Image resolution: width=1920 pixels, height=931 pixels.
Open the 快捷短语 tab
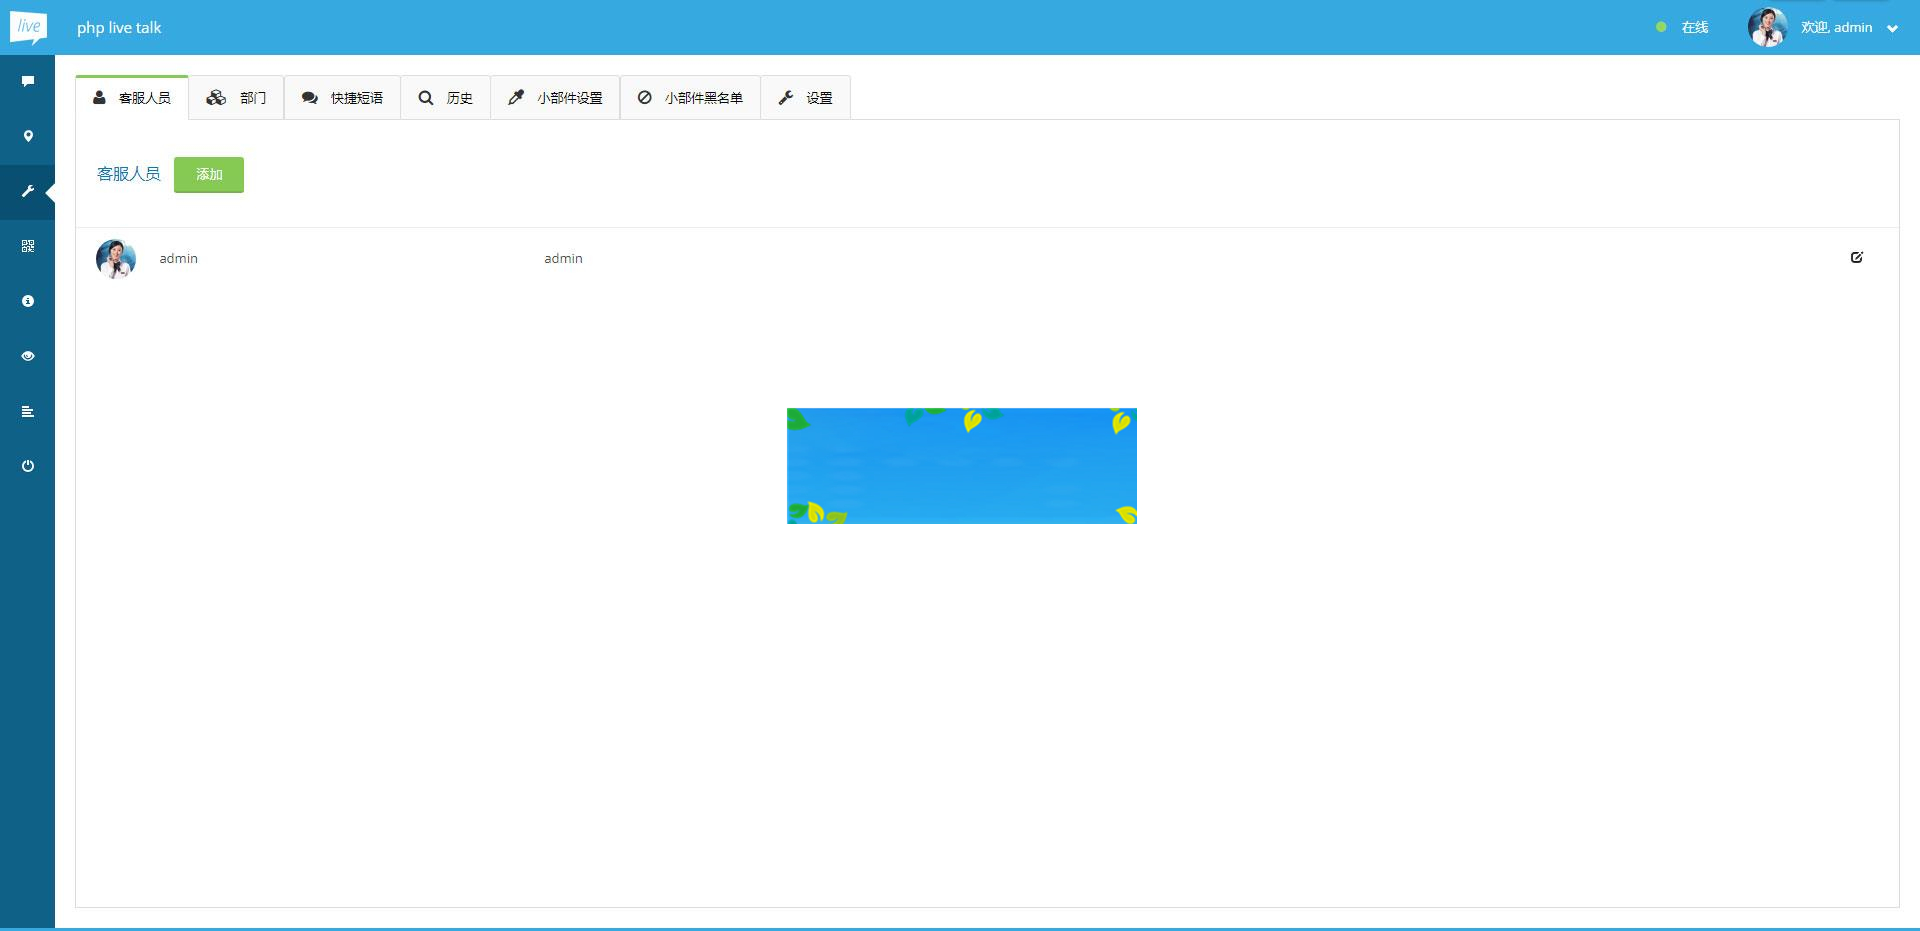(343, 98)
